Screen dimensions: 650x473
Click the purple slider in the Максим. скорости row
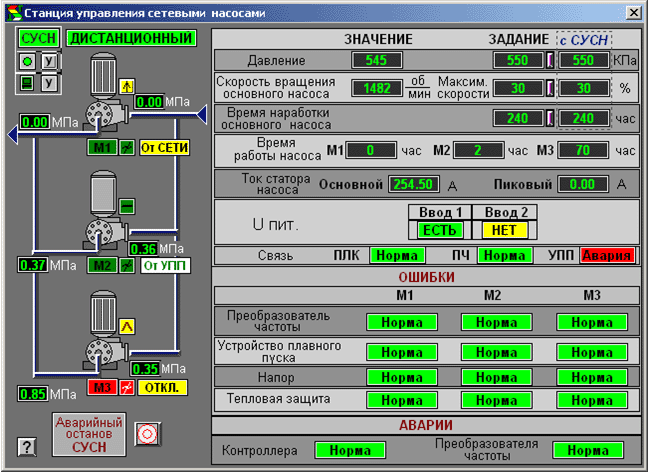point(550,88)
